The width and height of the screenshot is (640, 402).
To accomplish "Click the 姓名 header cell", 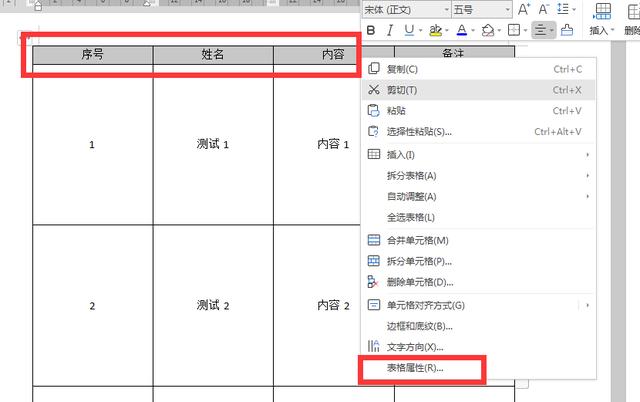I will (213, 54).
